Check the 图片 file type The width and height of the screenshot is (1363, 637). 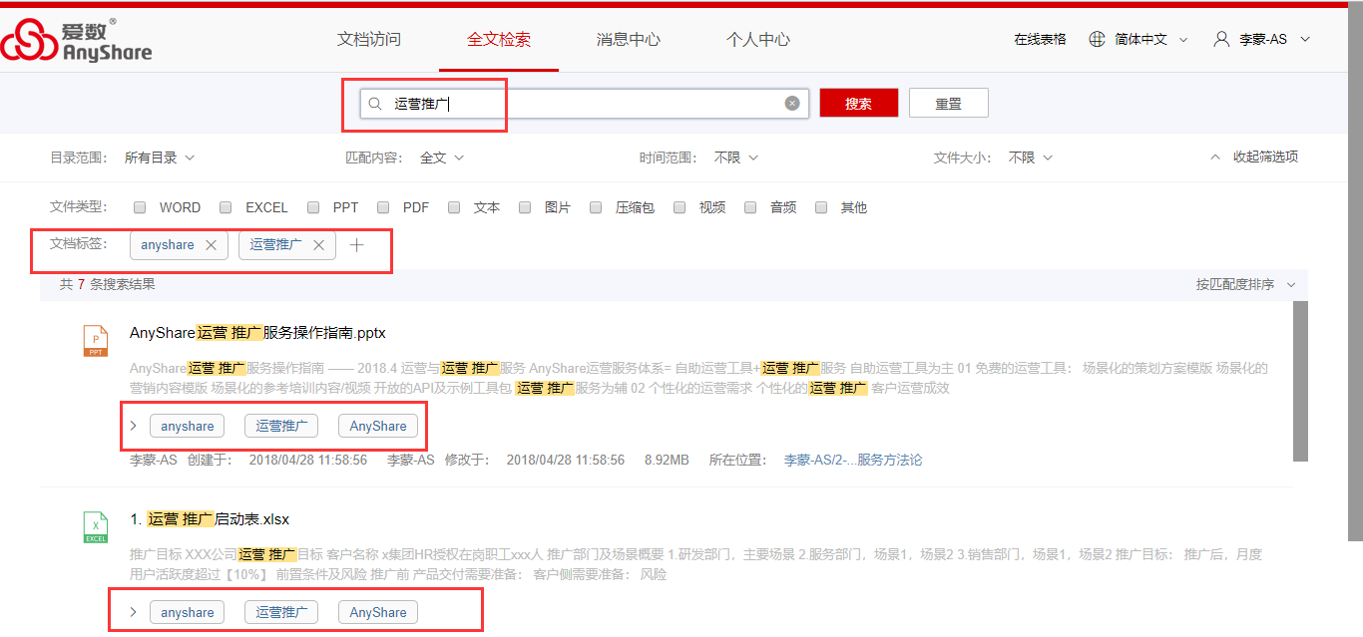pyautogui.click(x=524, y=208)
